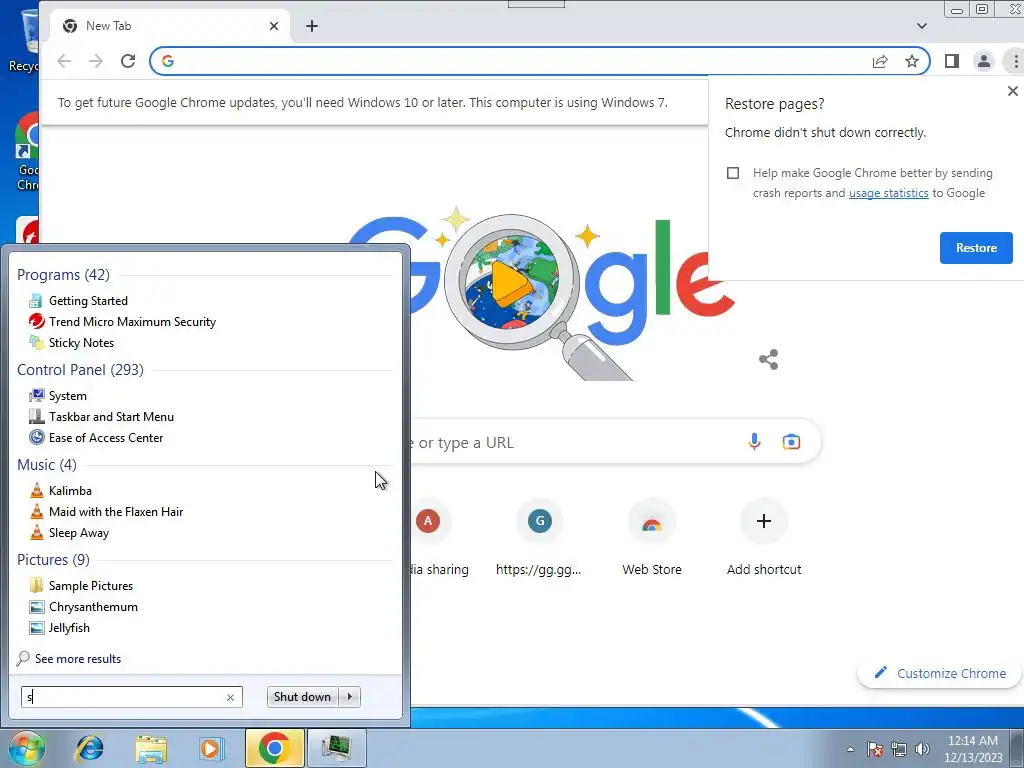Open the Chrome three-dot menu
Screen dimensions: 1024x768
point(1015,61)
